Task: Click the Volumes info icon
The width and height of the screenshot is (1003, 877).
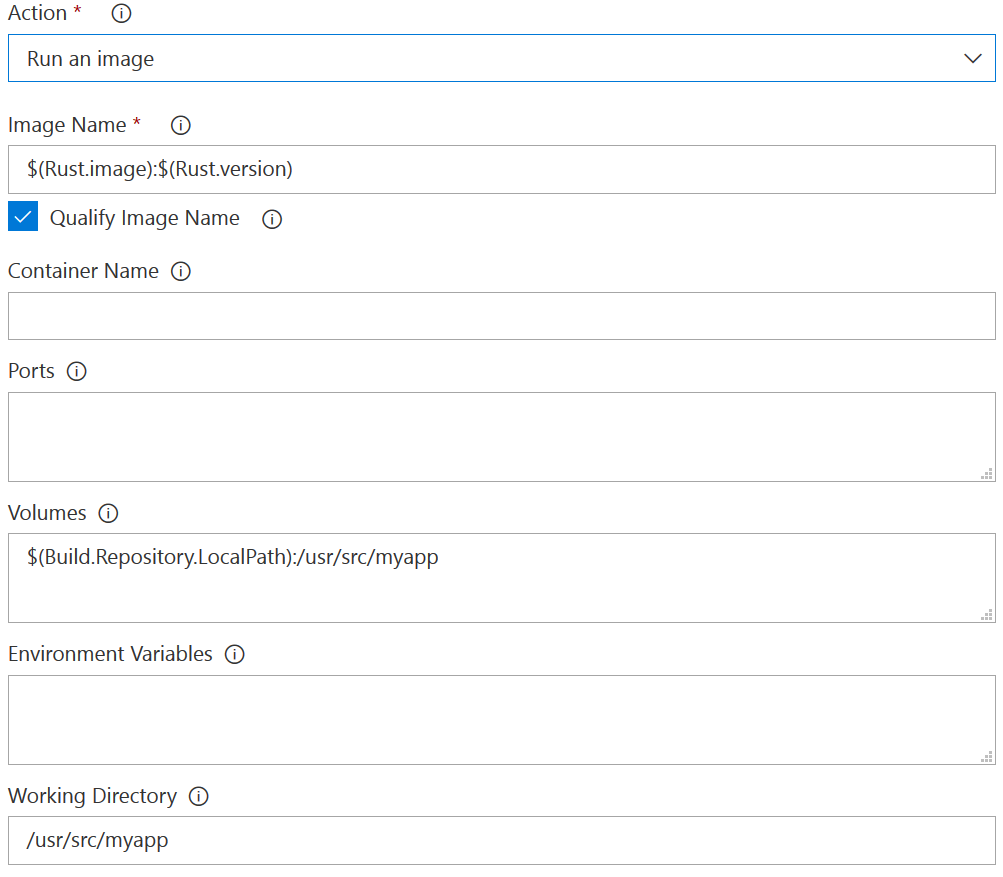Action: click(x=108, y=514)
